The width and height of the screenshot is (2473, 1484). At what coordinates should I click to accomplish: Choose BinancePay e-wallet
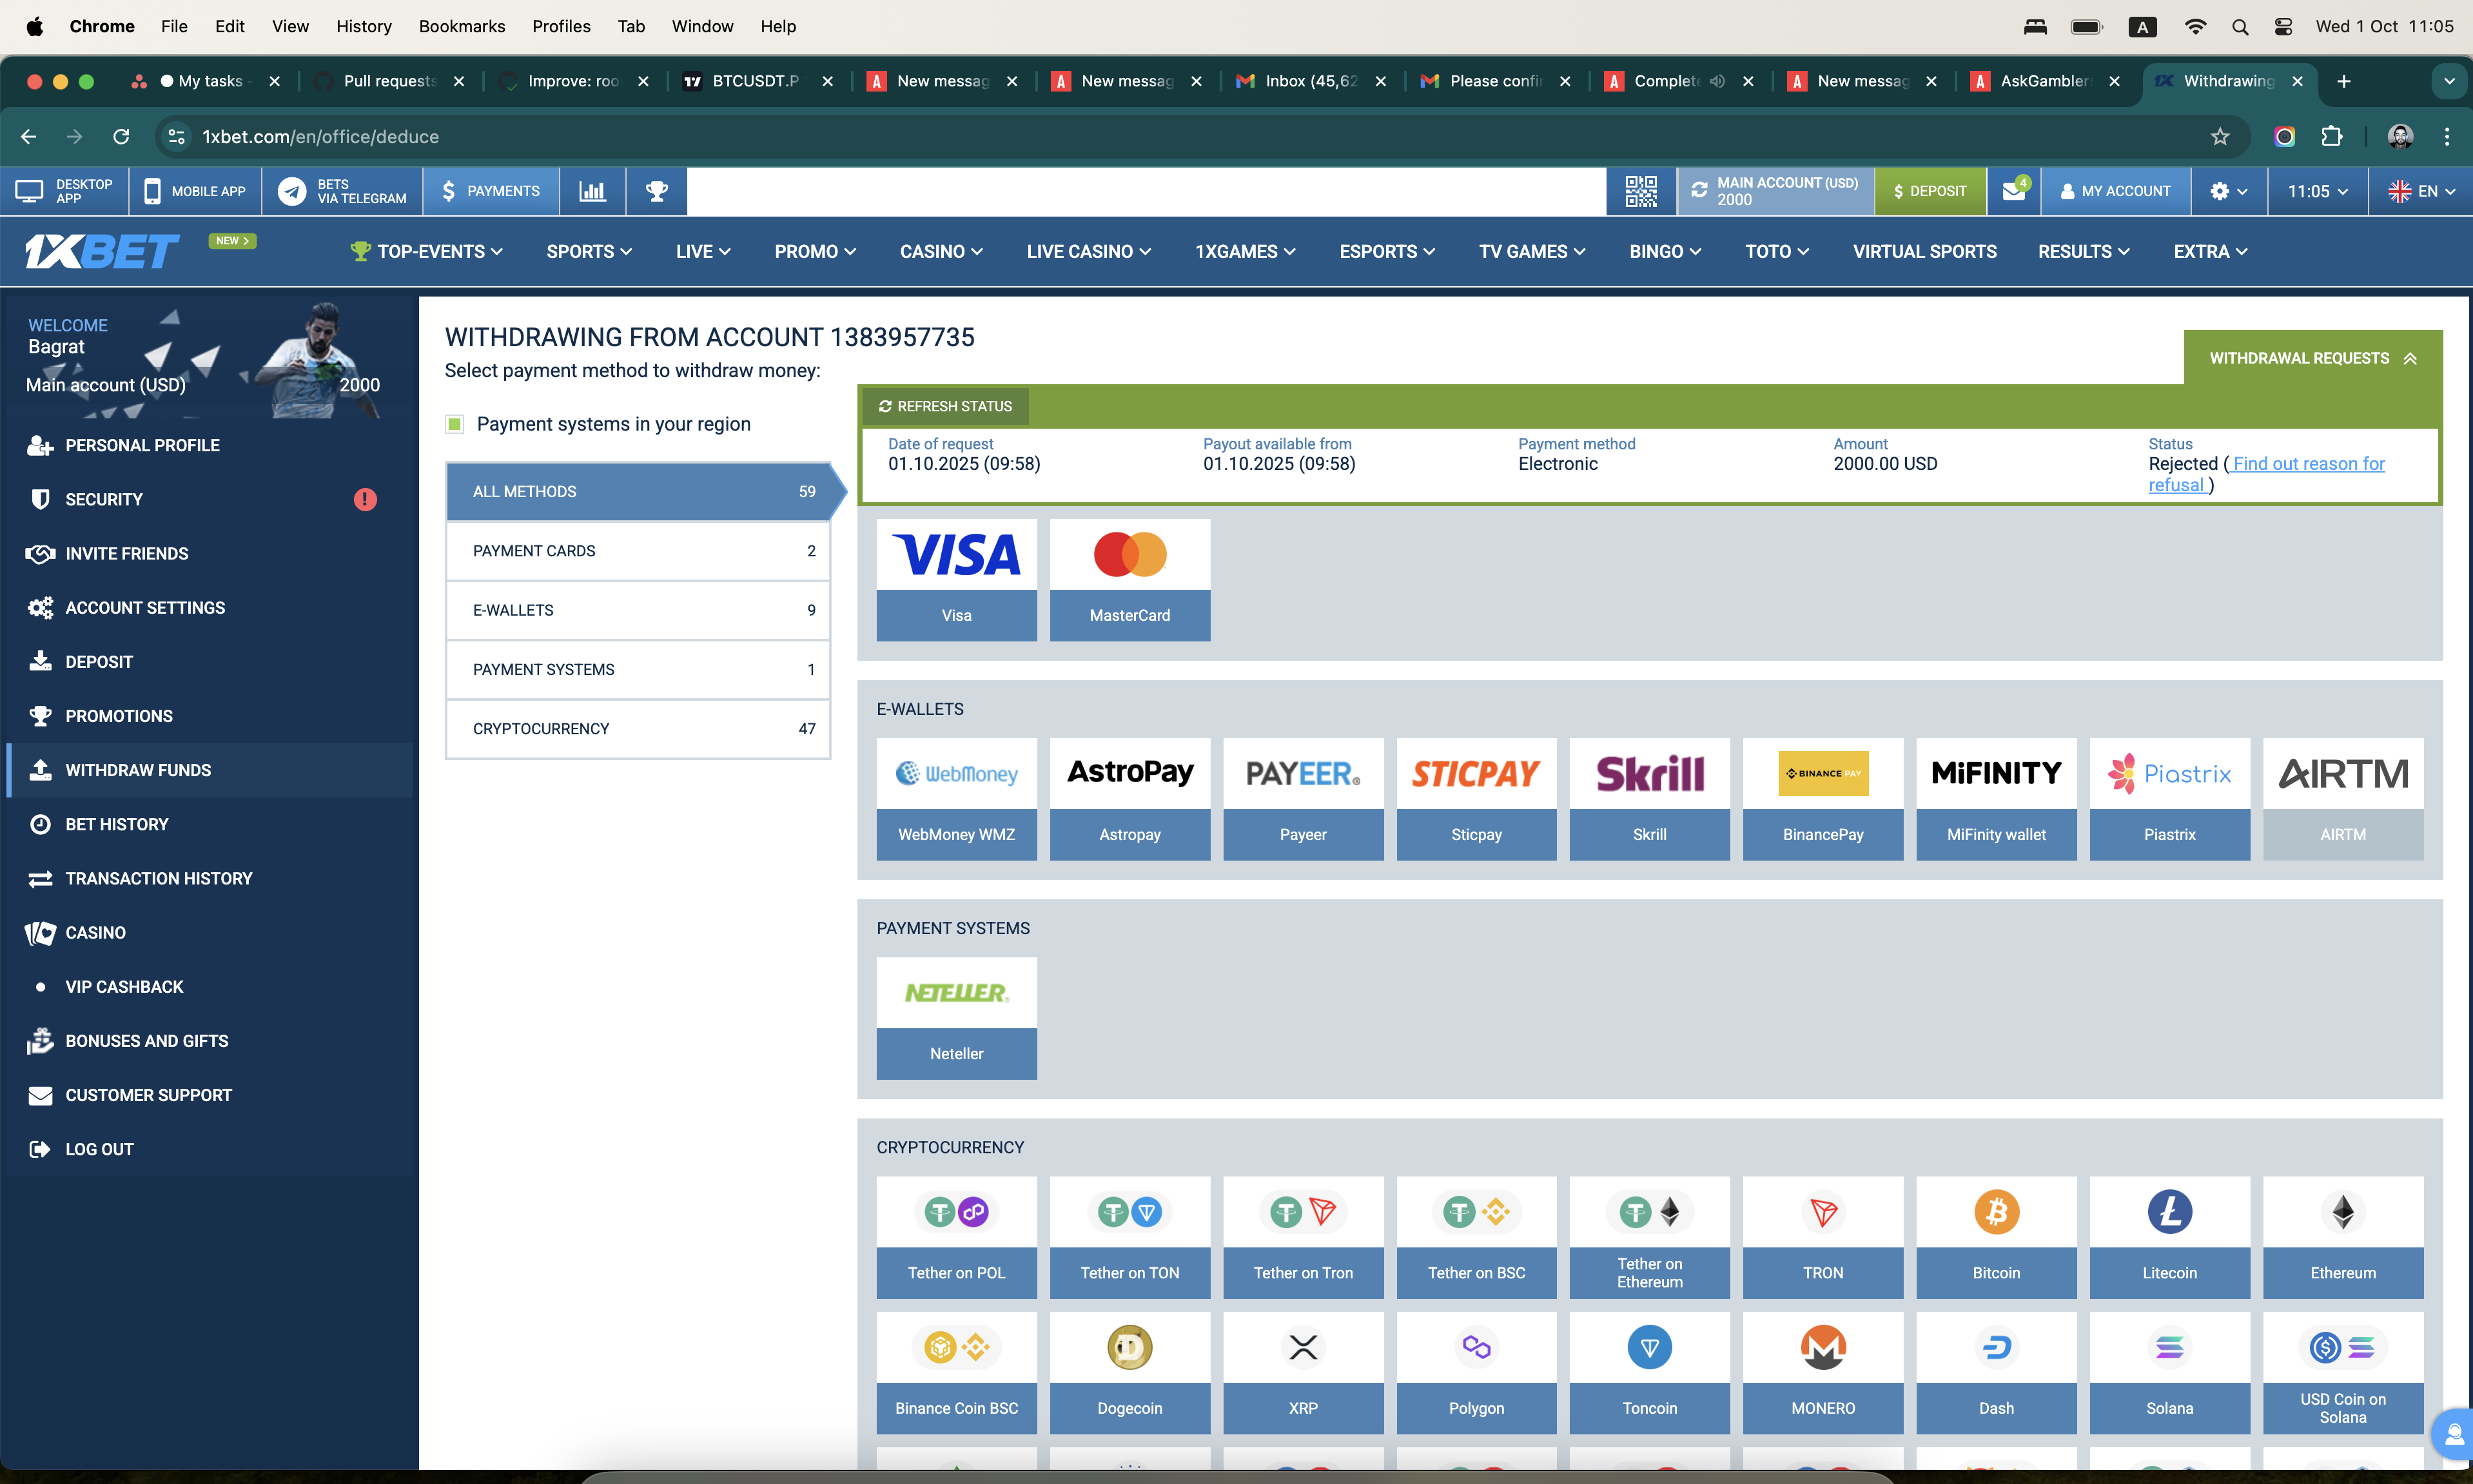[1823, 799]
